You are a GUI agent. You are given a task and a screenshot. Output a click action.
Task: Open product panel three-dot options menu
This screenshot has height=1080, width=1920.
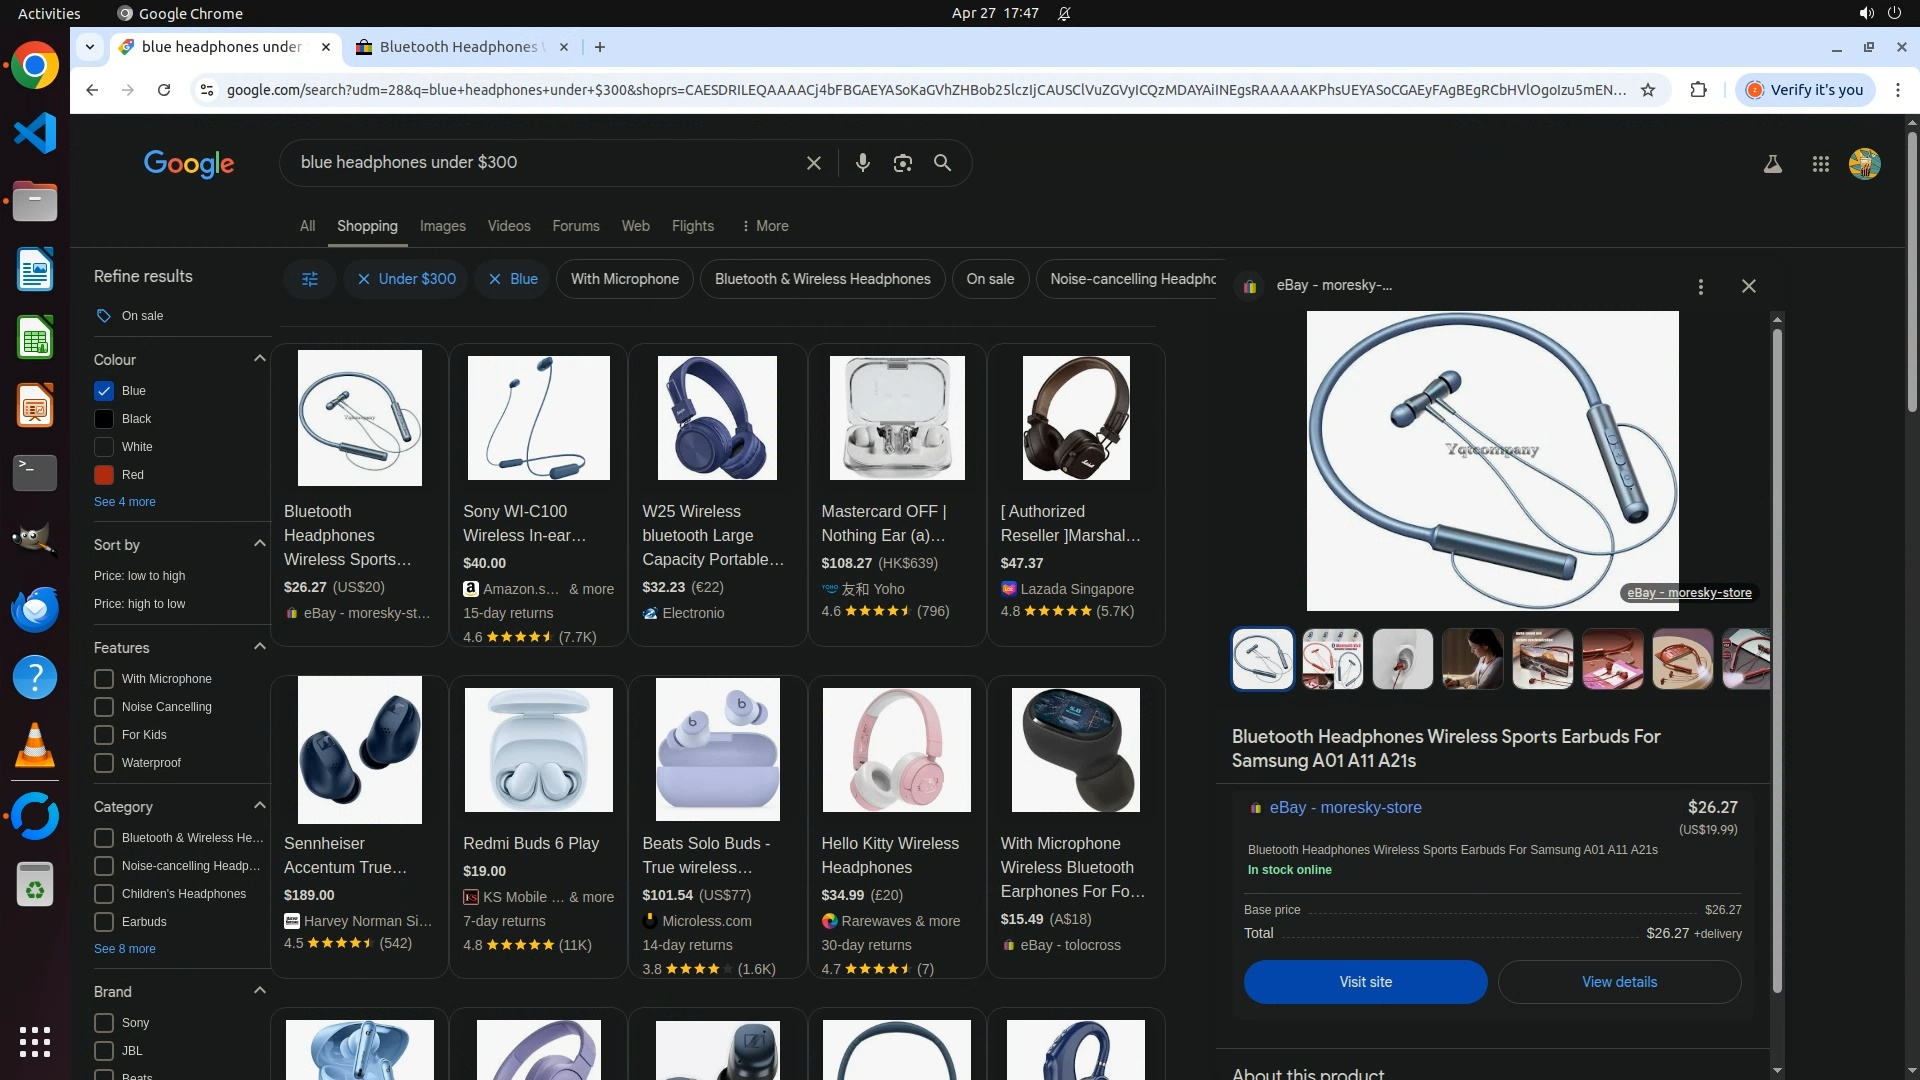[x=1700, y=287]
